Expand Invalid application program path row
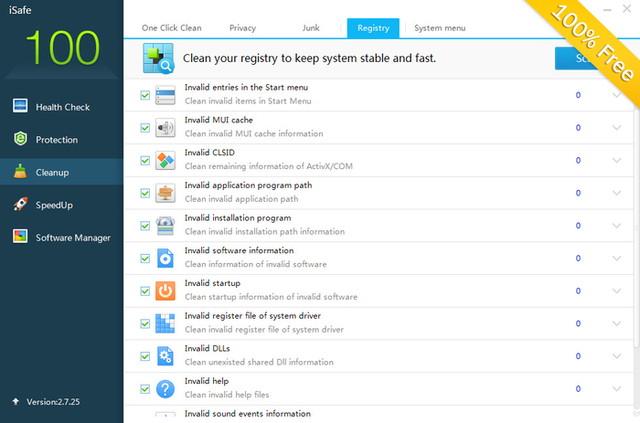 616,193
